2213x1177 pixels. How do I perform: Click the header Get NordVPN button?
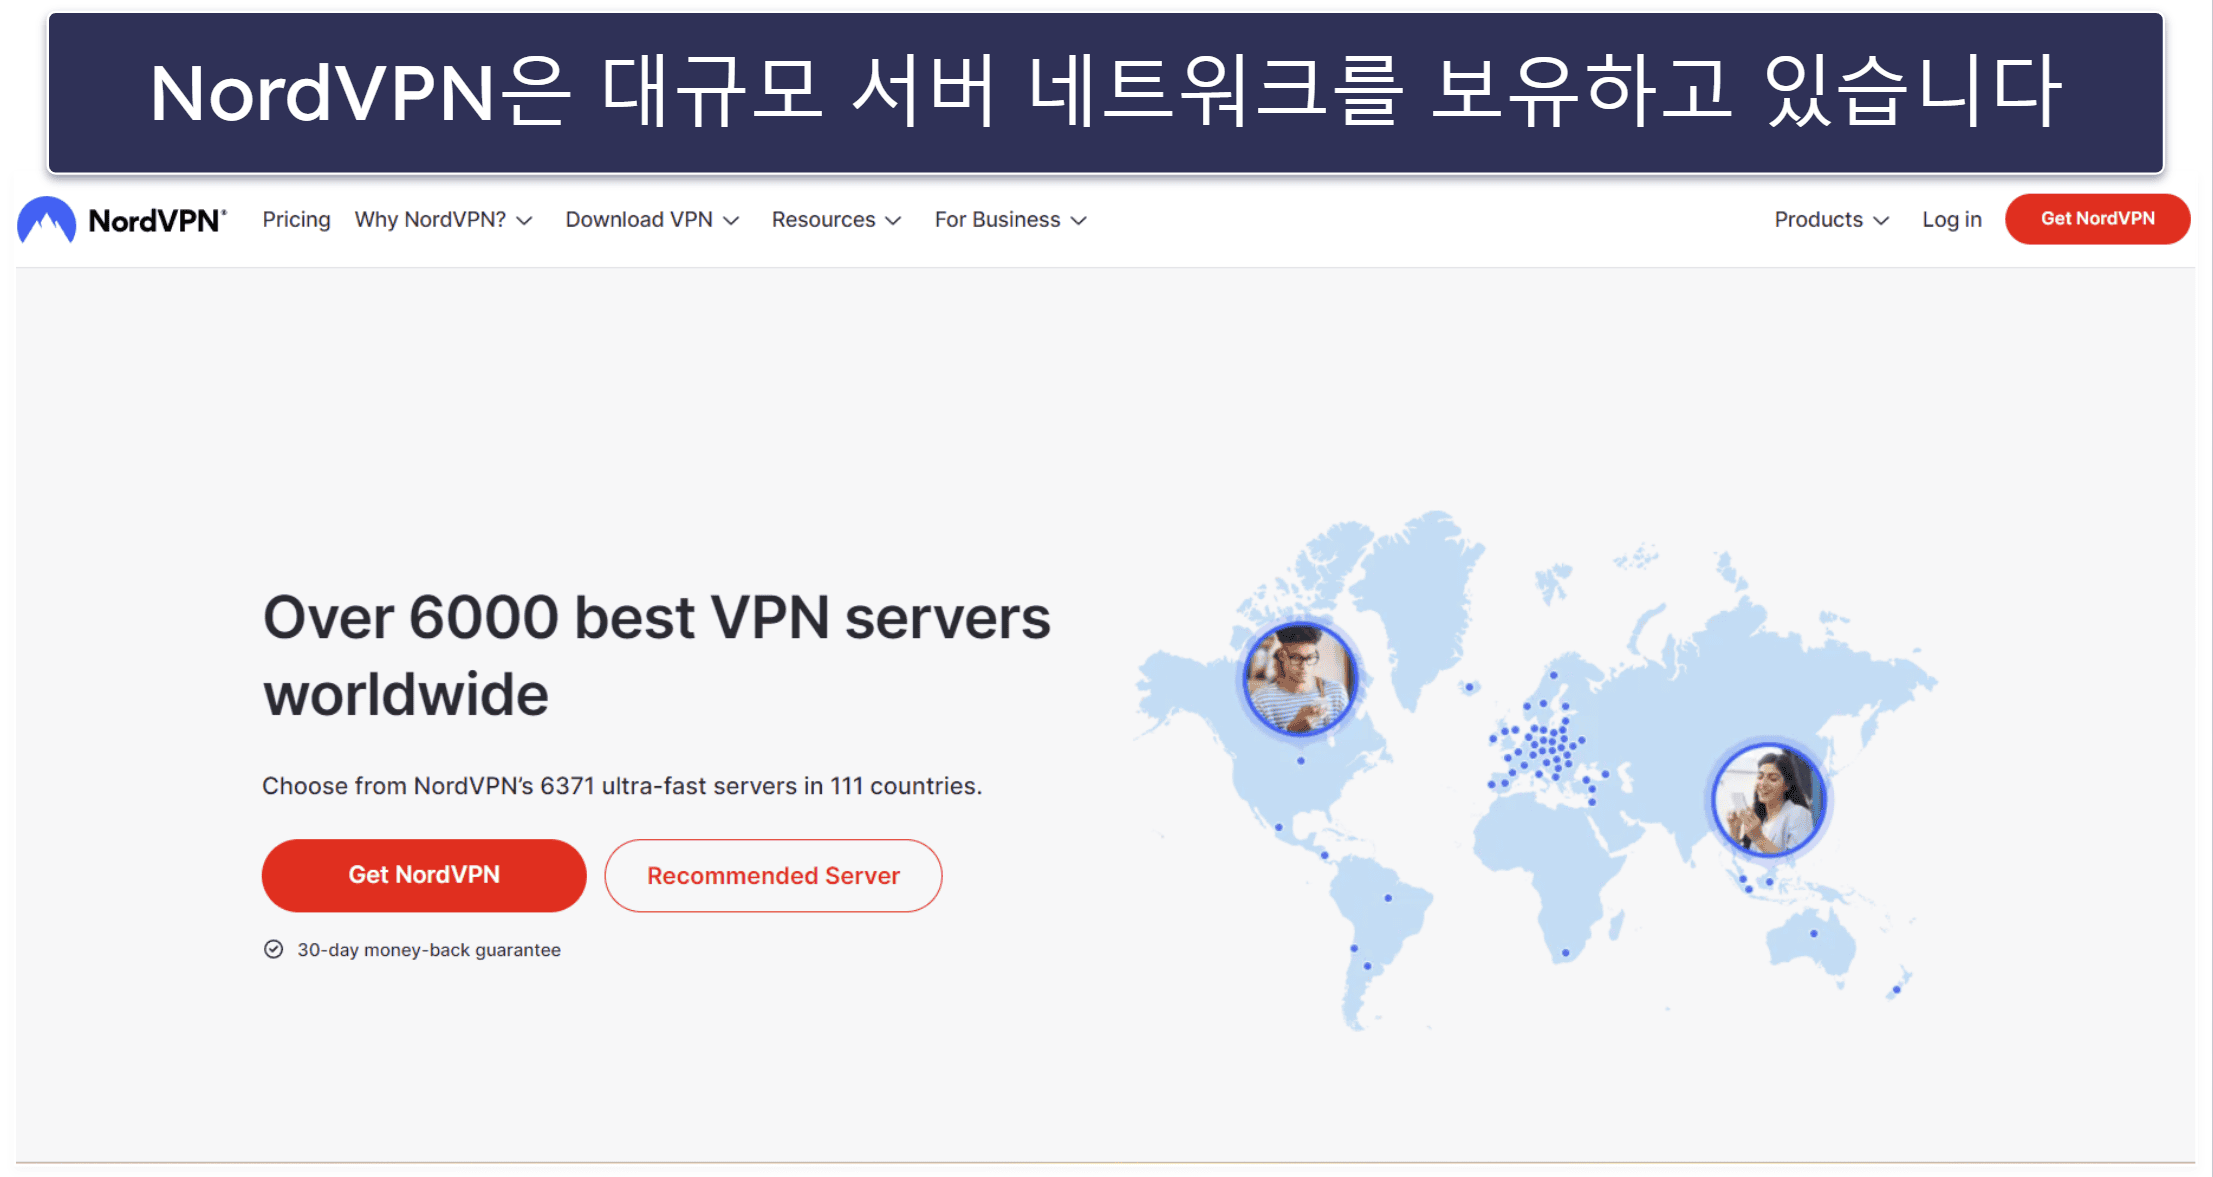coord(2097,219)
